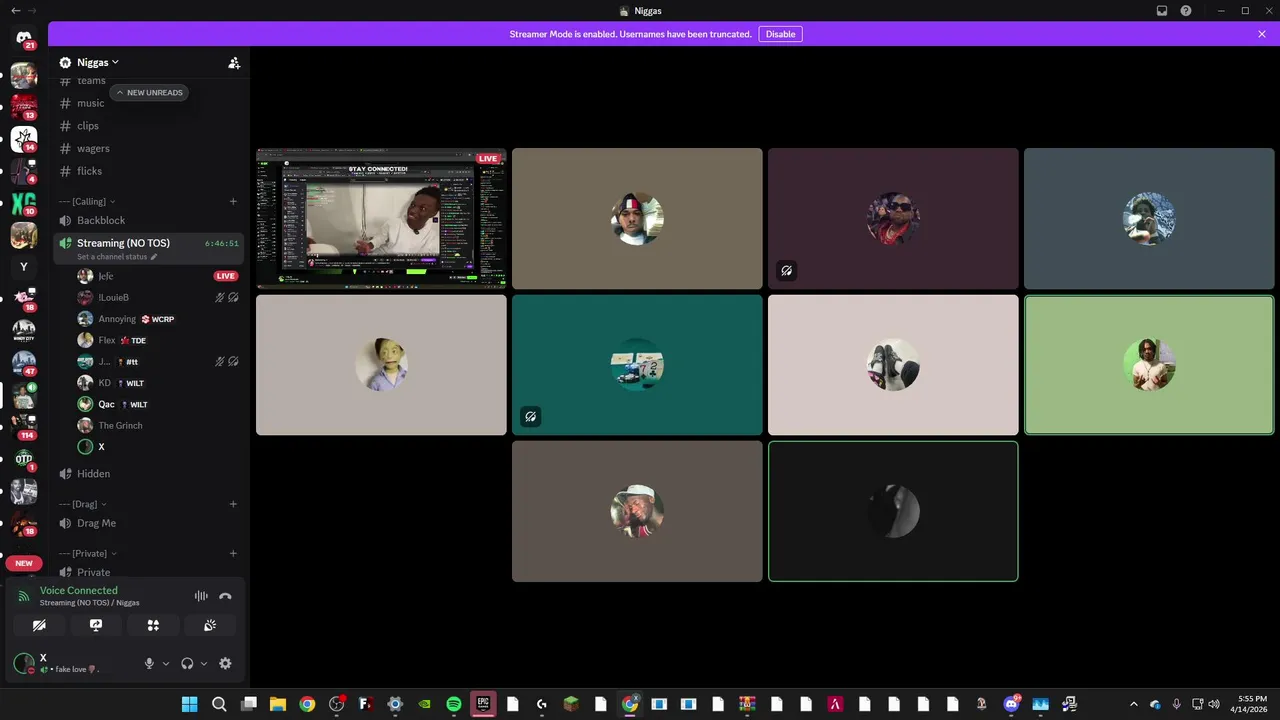The width and height of the screenshot is (1280, 720).
Task: Create channel in Drag category
Action: 233,504
